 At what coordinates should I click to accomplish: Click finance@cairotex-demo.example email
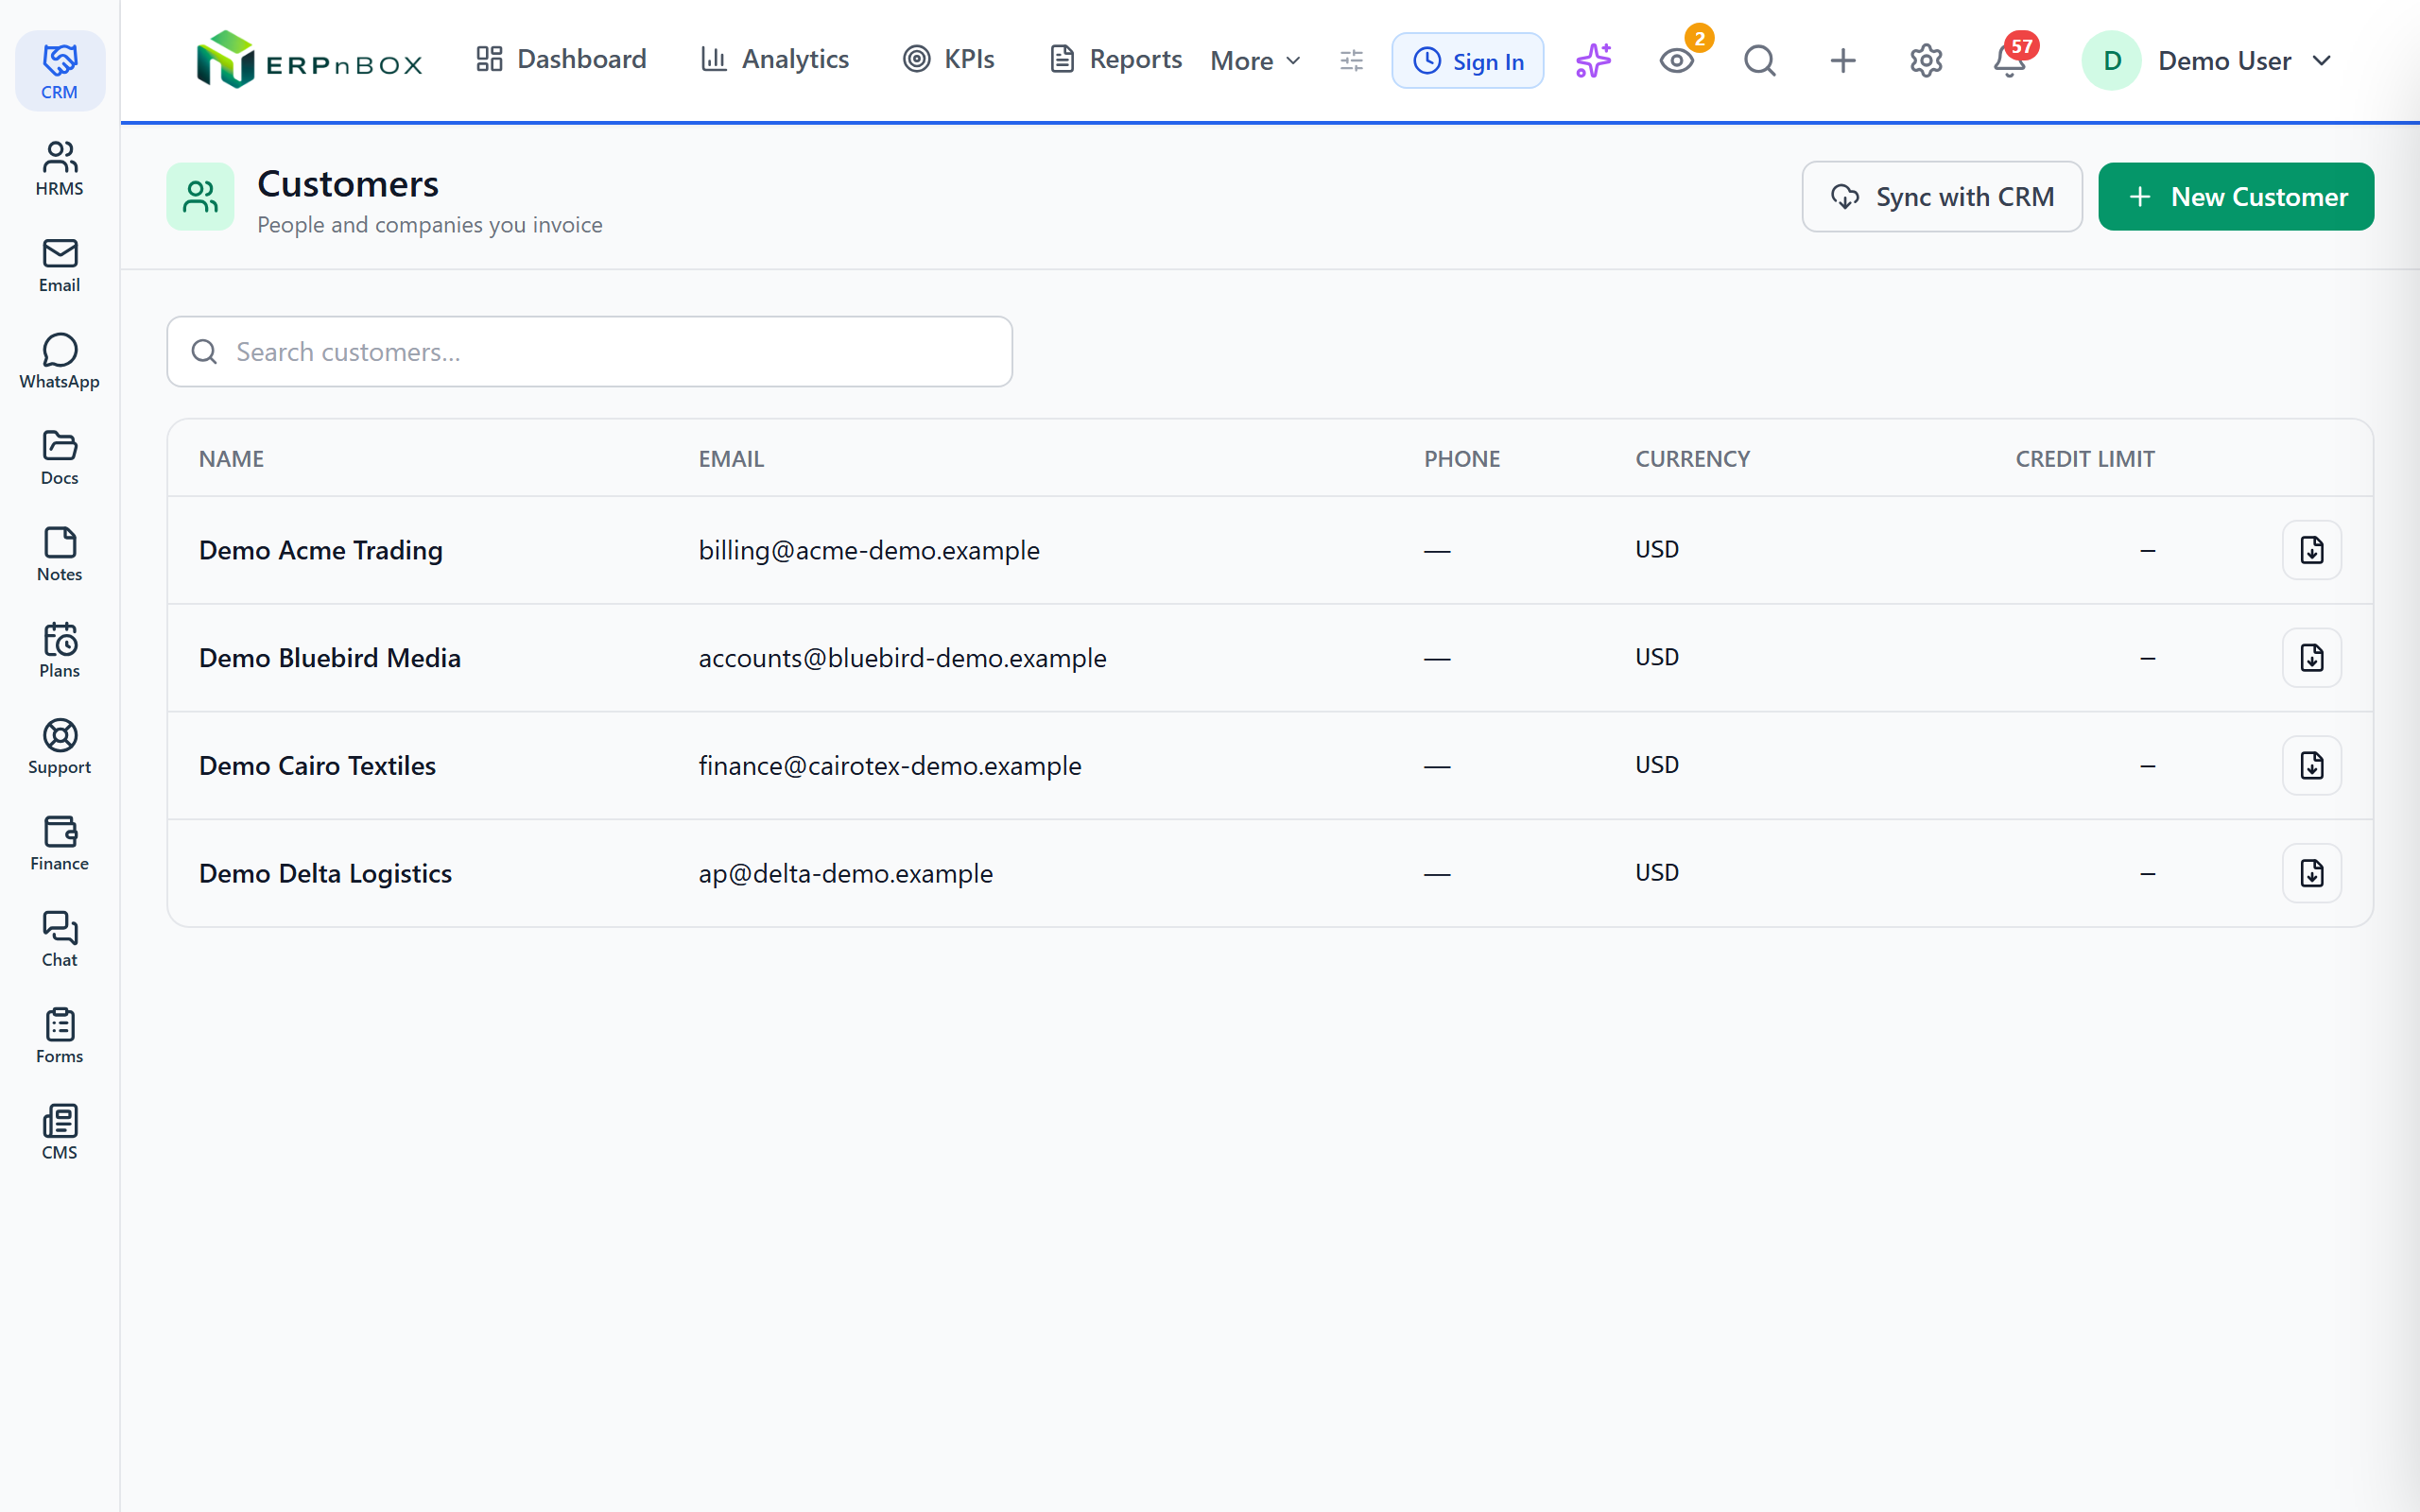[x=890, y=766]
